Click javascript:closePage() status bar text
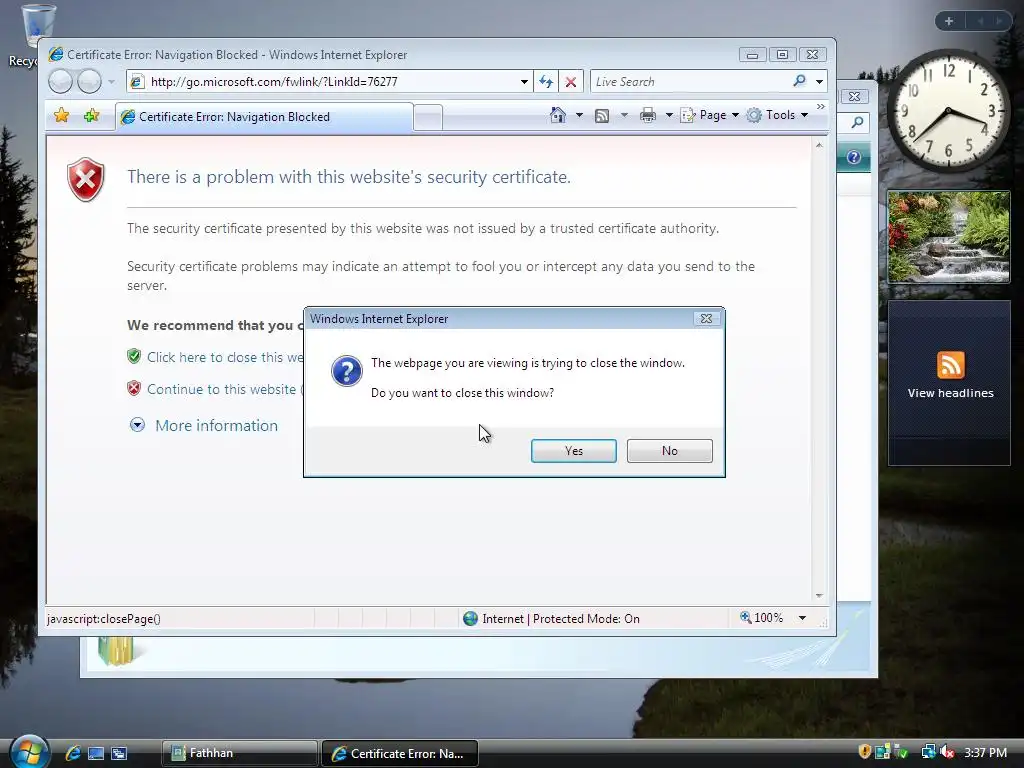This screenshot has width=1024, height=768. (104, 618)
